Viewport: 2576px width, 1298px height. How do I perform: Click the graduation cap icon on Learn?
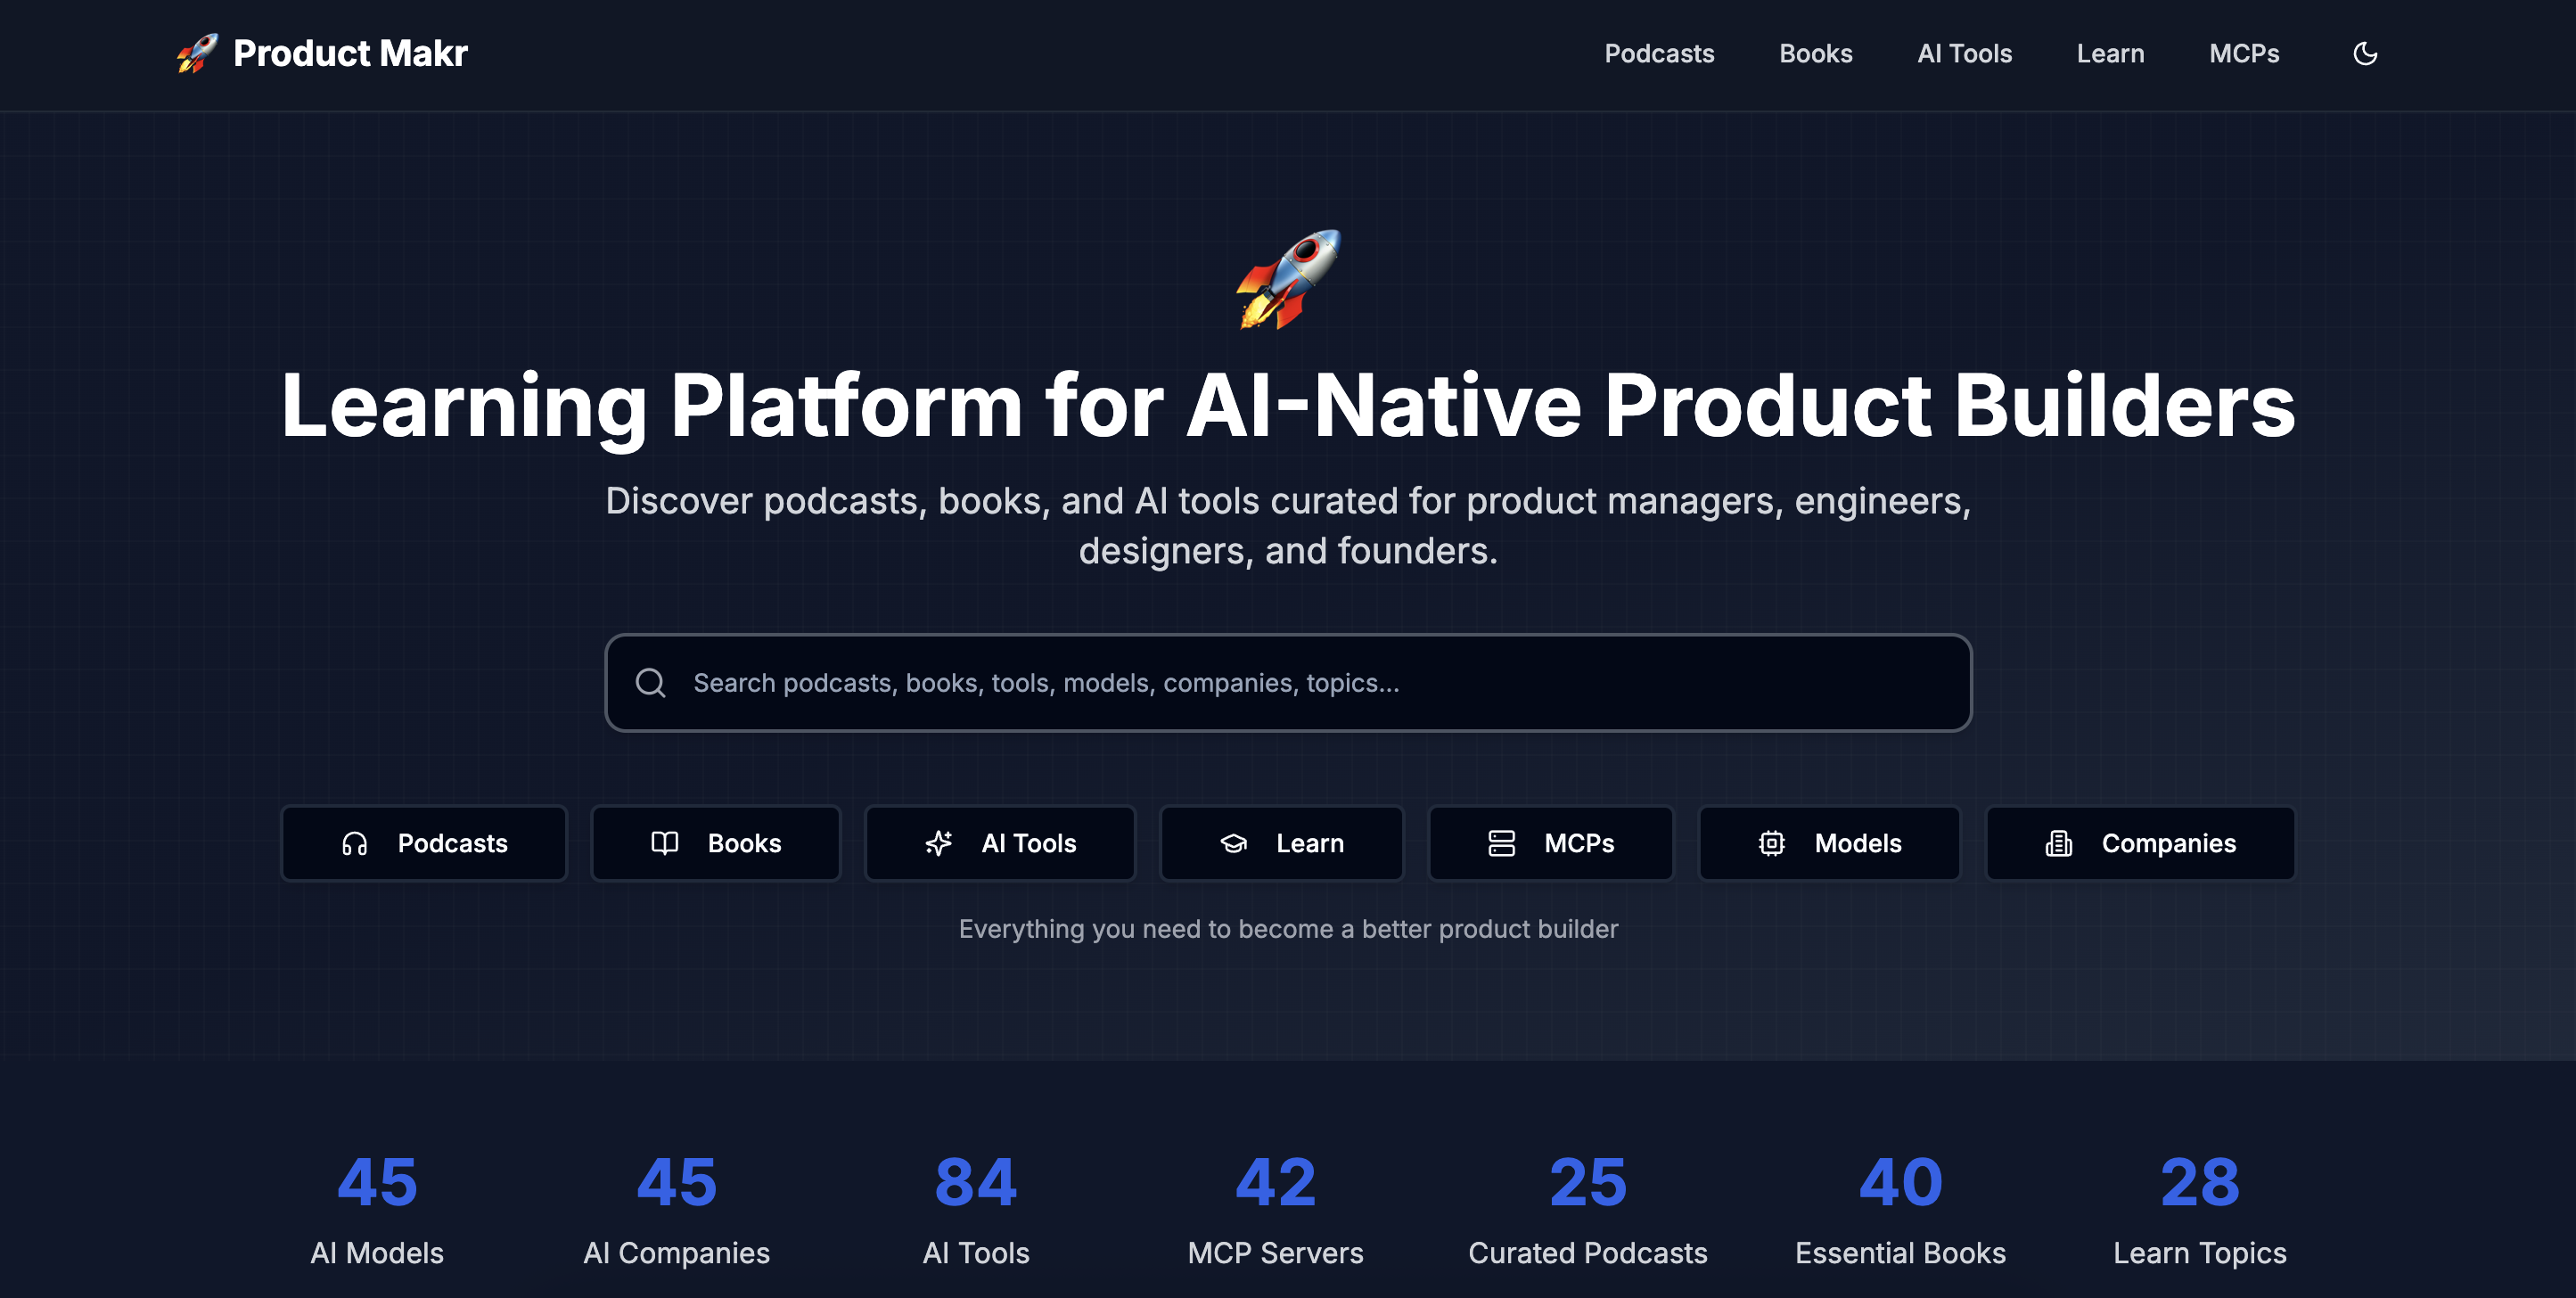[x=1234, y=843]
